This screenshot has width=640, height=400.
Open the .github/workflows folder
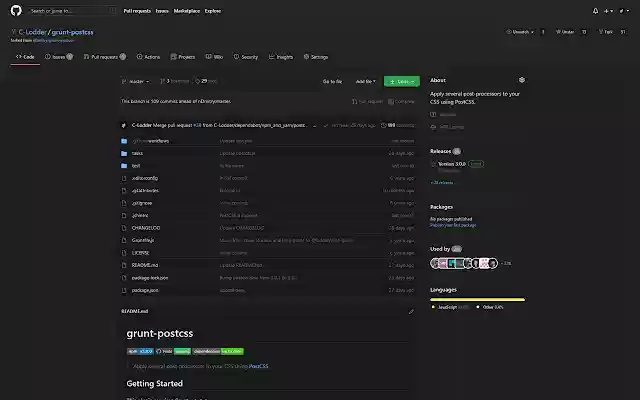(x=150, y=141)
